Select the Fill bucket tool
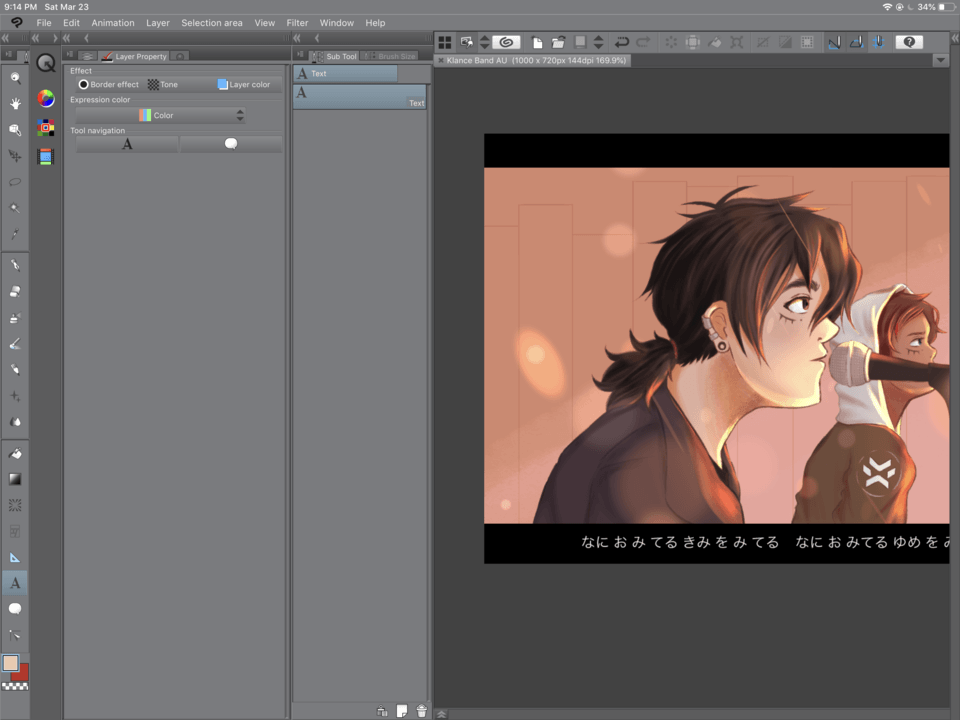 coord(15,454)
